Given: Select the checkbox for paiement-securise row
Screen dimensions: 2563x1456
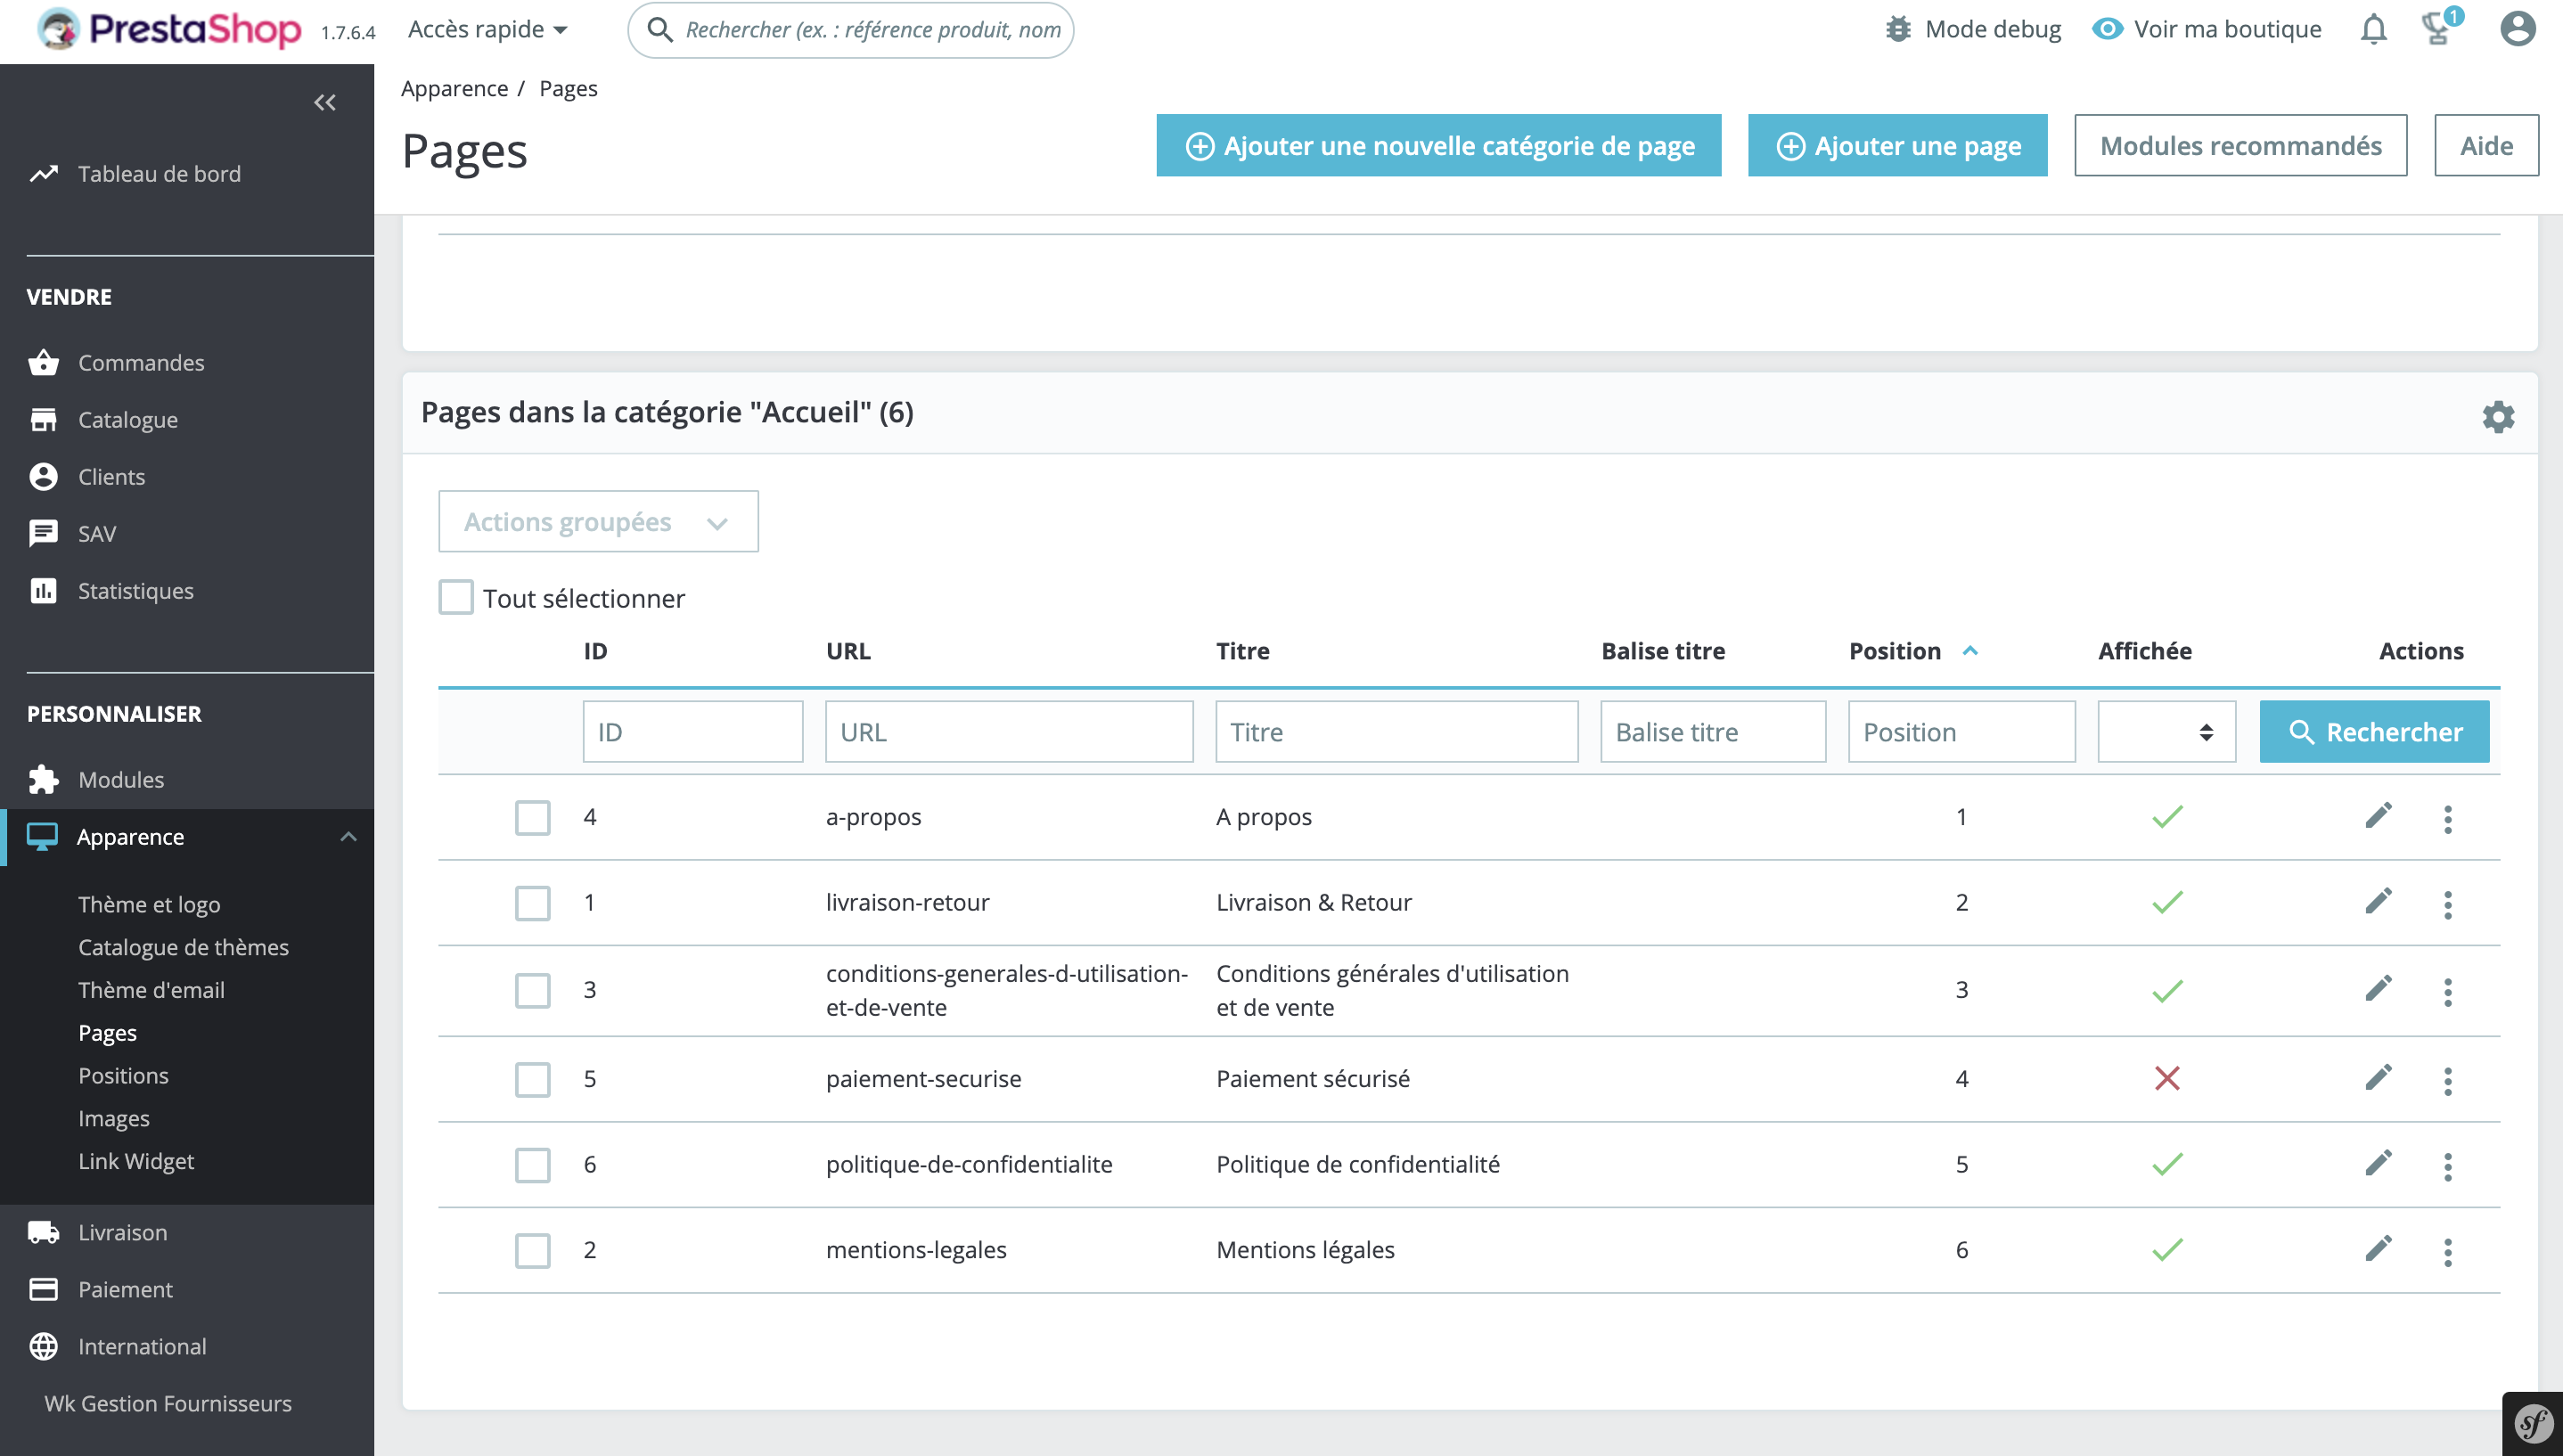Looking at the screenshot, I should click(533, 1079).
